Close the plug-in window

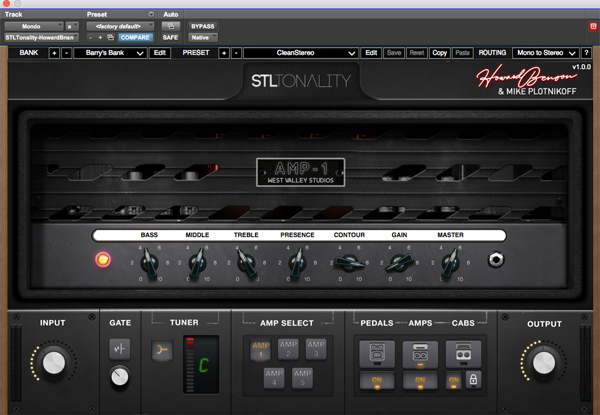pos(6,3)
